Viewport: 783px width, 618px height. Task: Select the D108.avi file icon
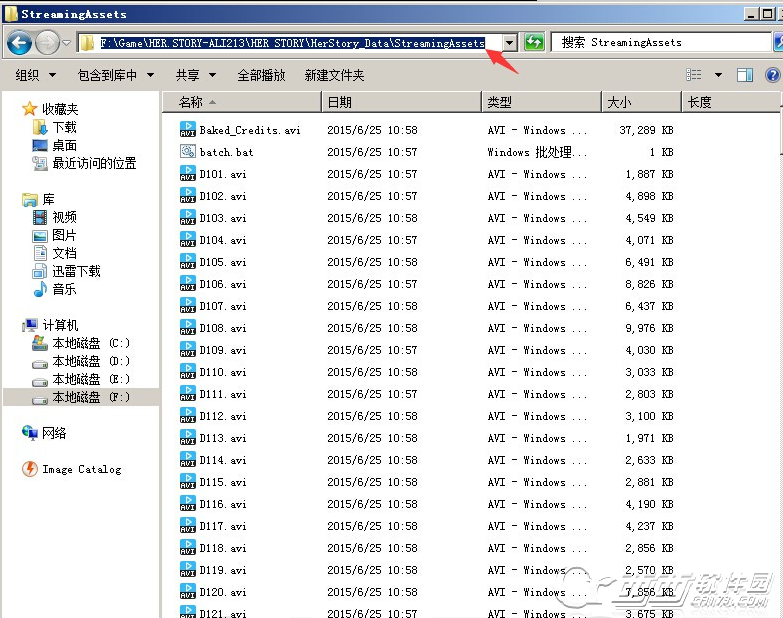coord(188,327)
